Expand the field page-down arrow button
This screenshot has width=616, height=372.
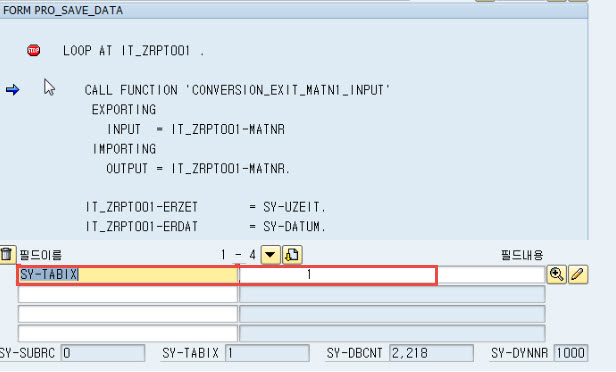point(270,255)
